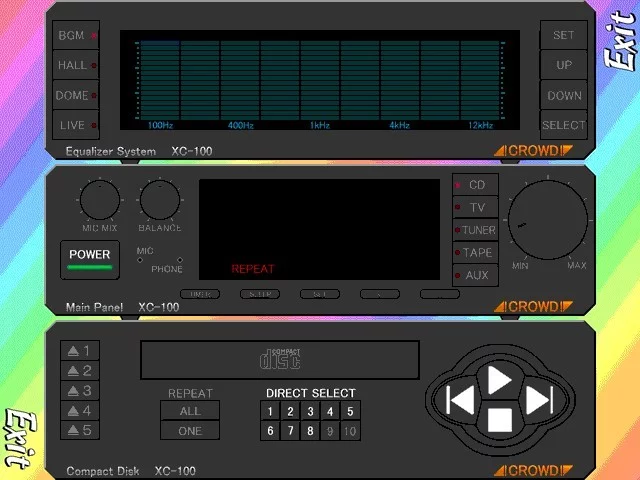Enable REPEAT ALL mode
Viewport: 640px width, 480px height.
190,411
